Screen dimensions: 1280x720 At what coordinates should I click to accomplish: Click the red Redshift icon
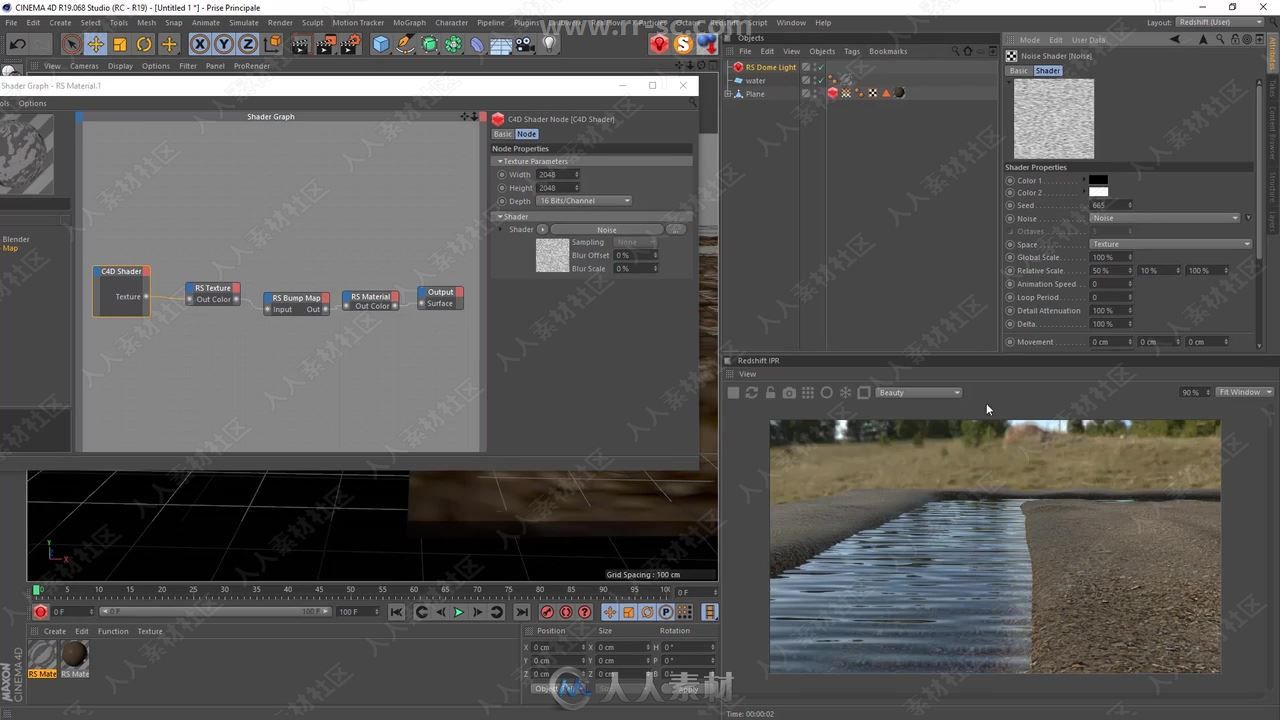(659, 44)
